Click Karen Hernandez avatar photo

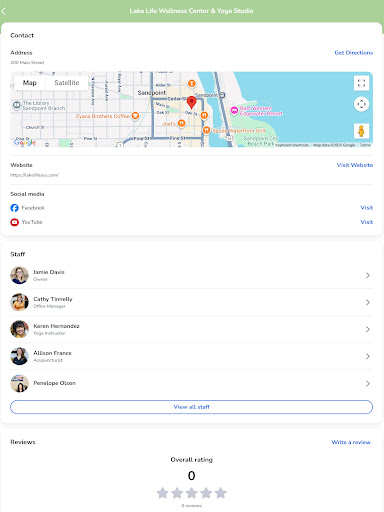tap(19, 329)
